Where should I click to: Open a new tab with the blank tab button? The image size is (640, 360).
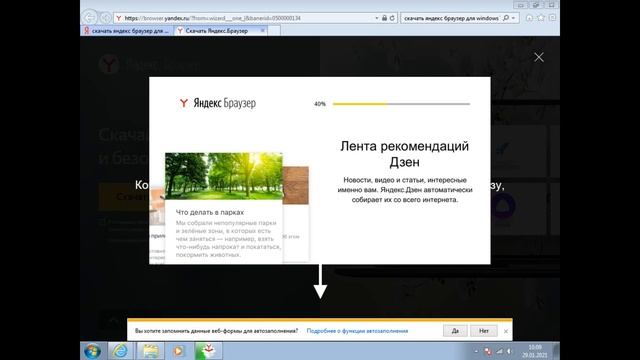274,31
